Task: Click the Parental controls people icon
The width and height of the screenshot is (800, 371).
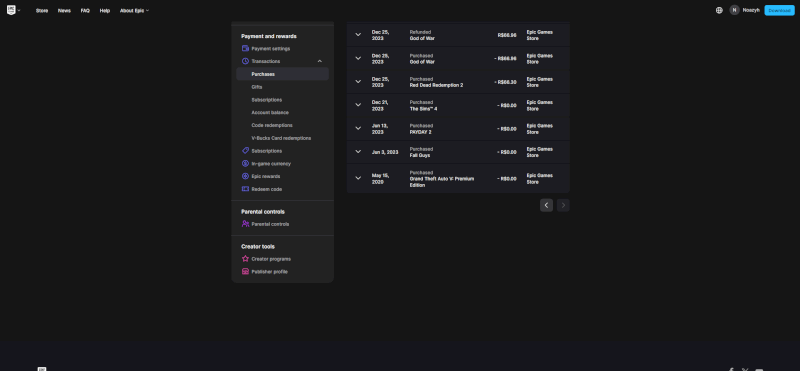Action: [245, 224]
